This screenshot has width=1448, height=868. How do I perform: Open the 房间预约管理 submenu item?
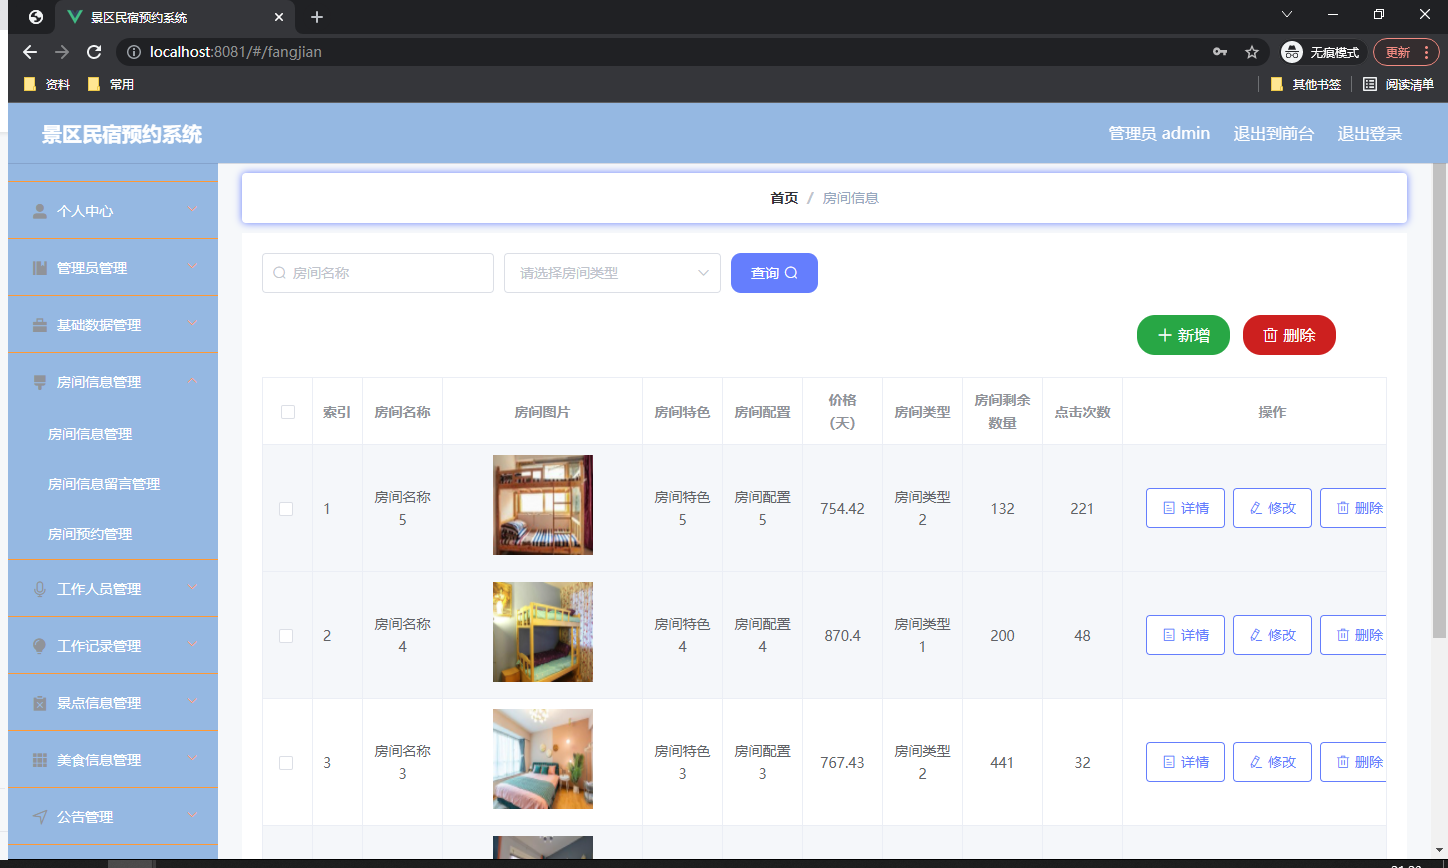point(113,534)
